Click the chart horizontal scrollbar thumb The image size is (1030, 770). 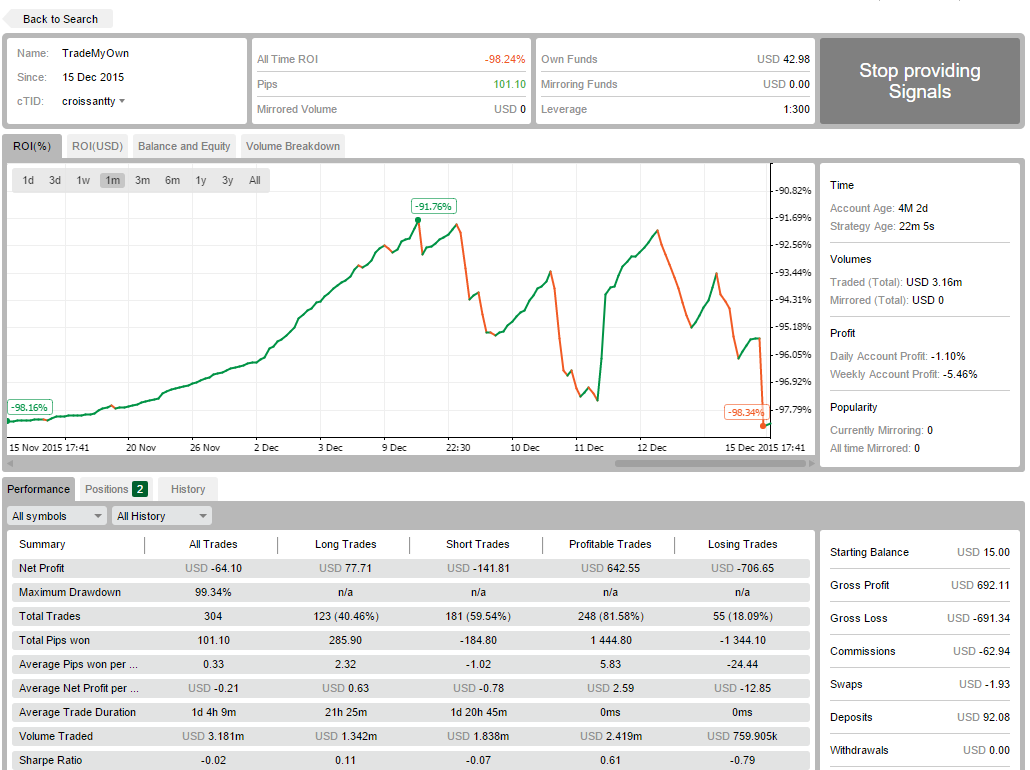710,463
